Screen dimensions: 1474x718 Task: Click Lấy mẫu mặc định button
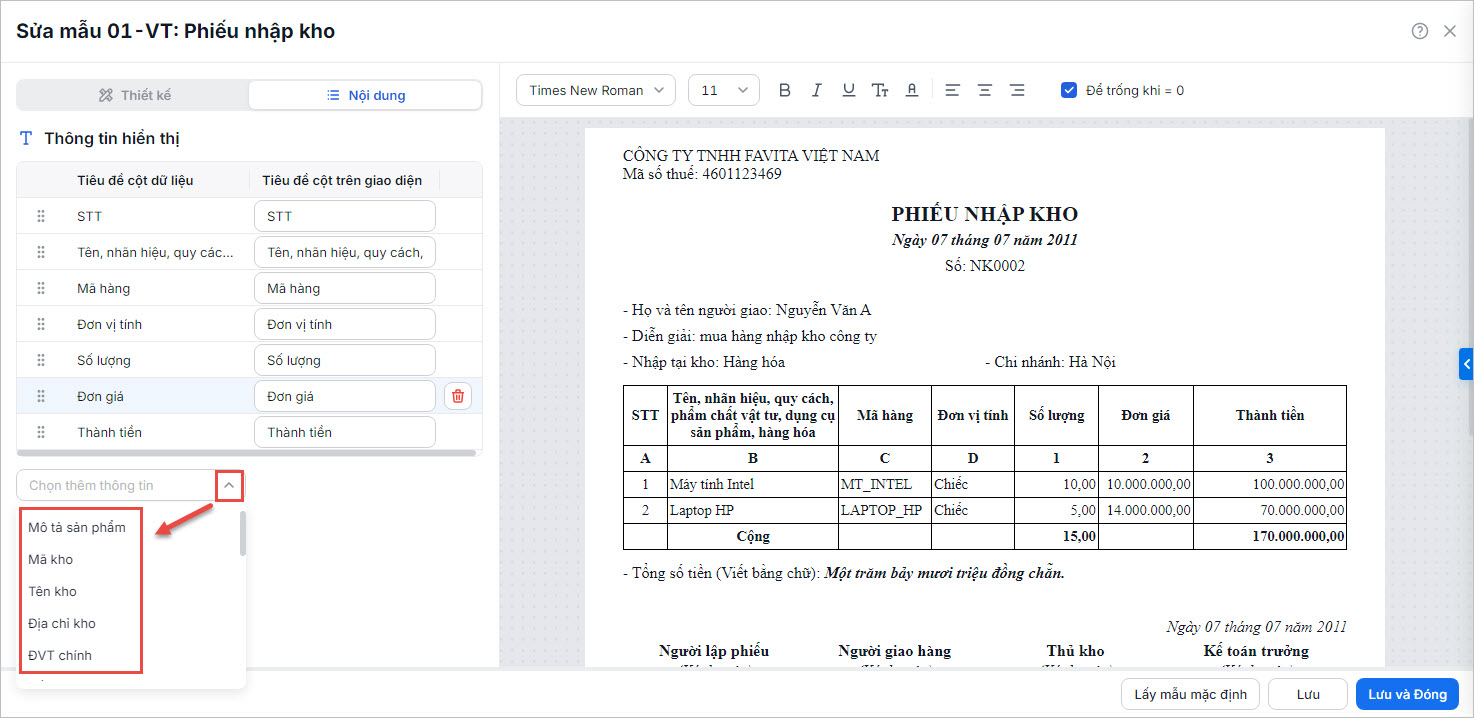(1190, 694)
